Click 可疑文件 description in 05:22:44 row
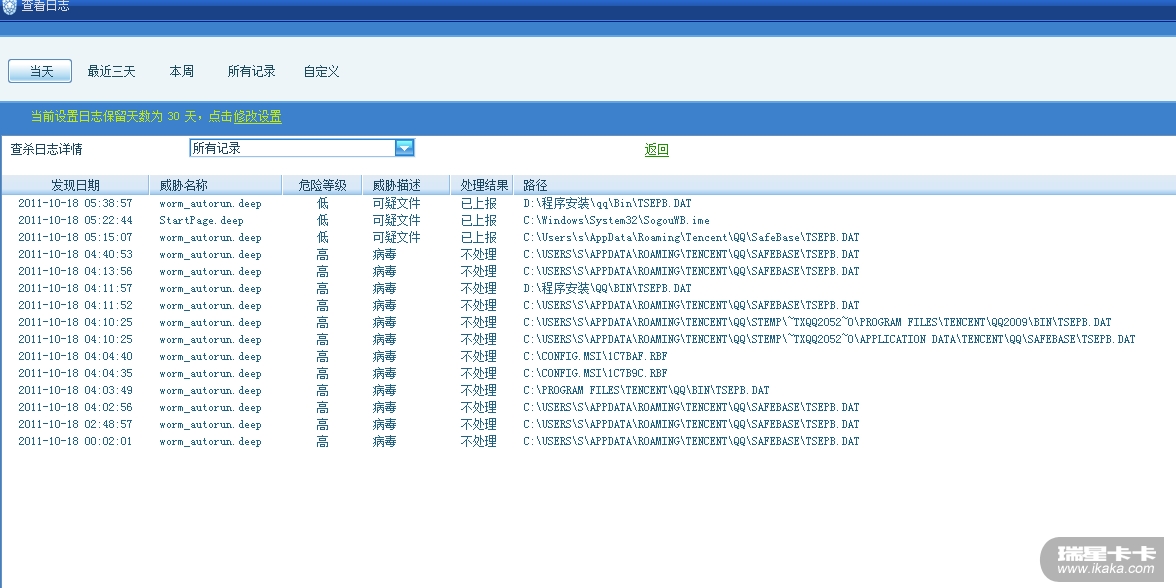This screenshot has height=588, width=1176. (x=397, y=220)
